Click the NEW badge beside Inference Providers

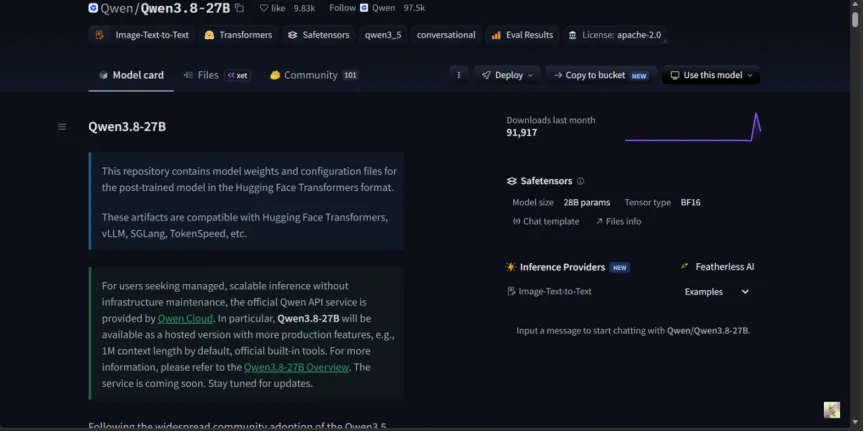point(620,268)
